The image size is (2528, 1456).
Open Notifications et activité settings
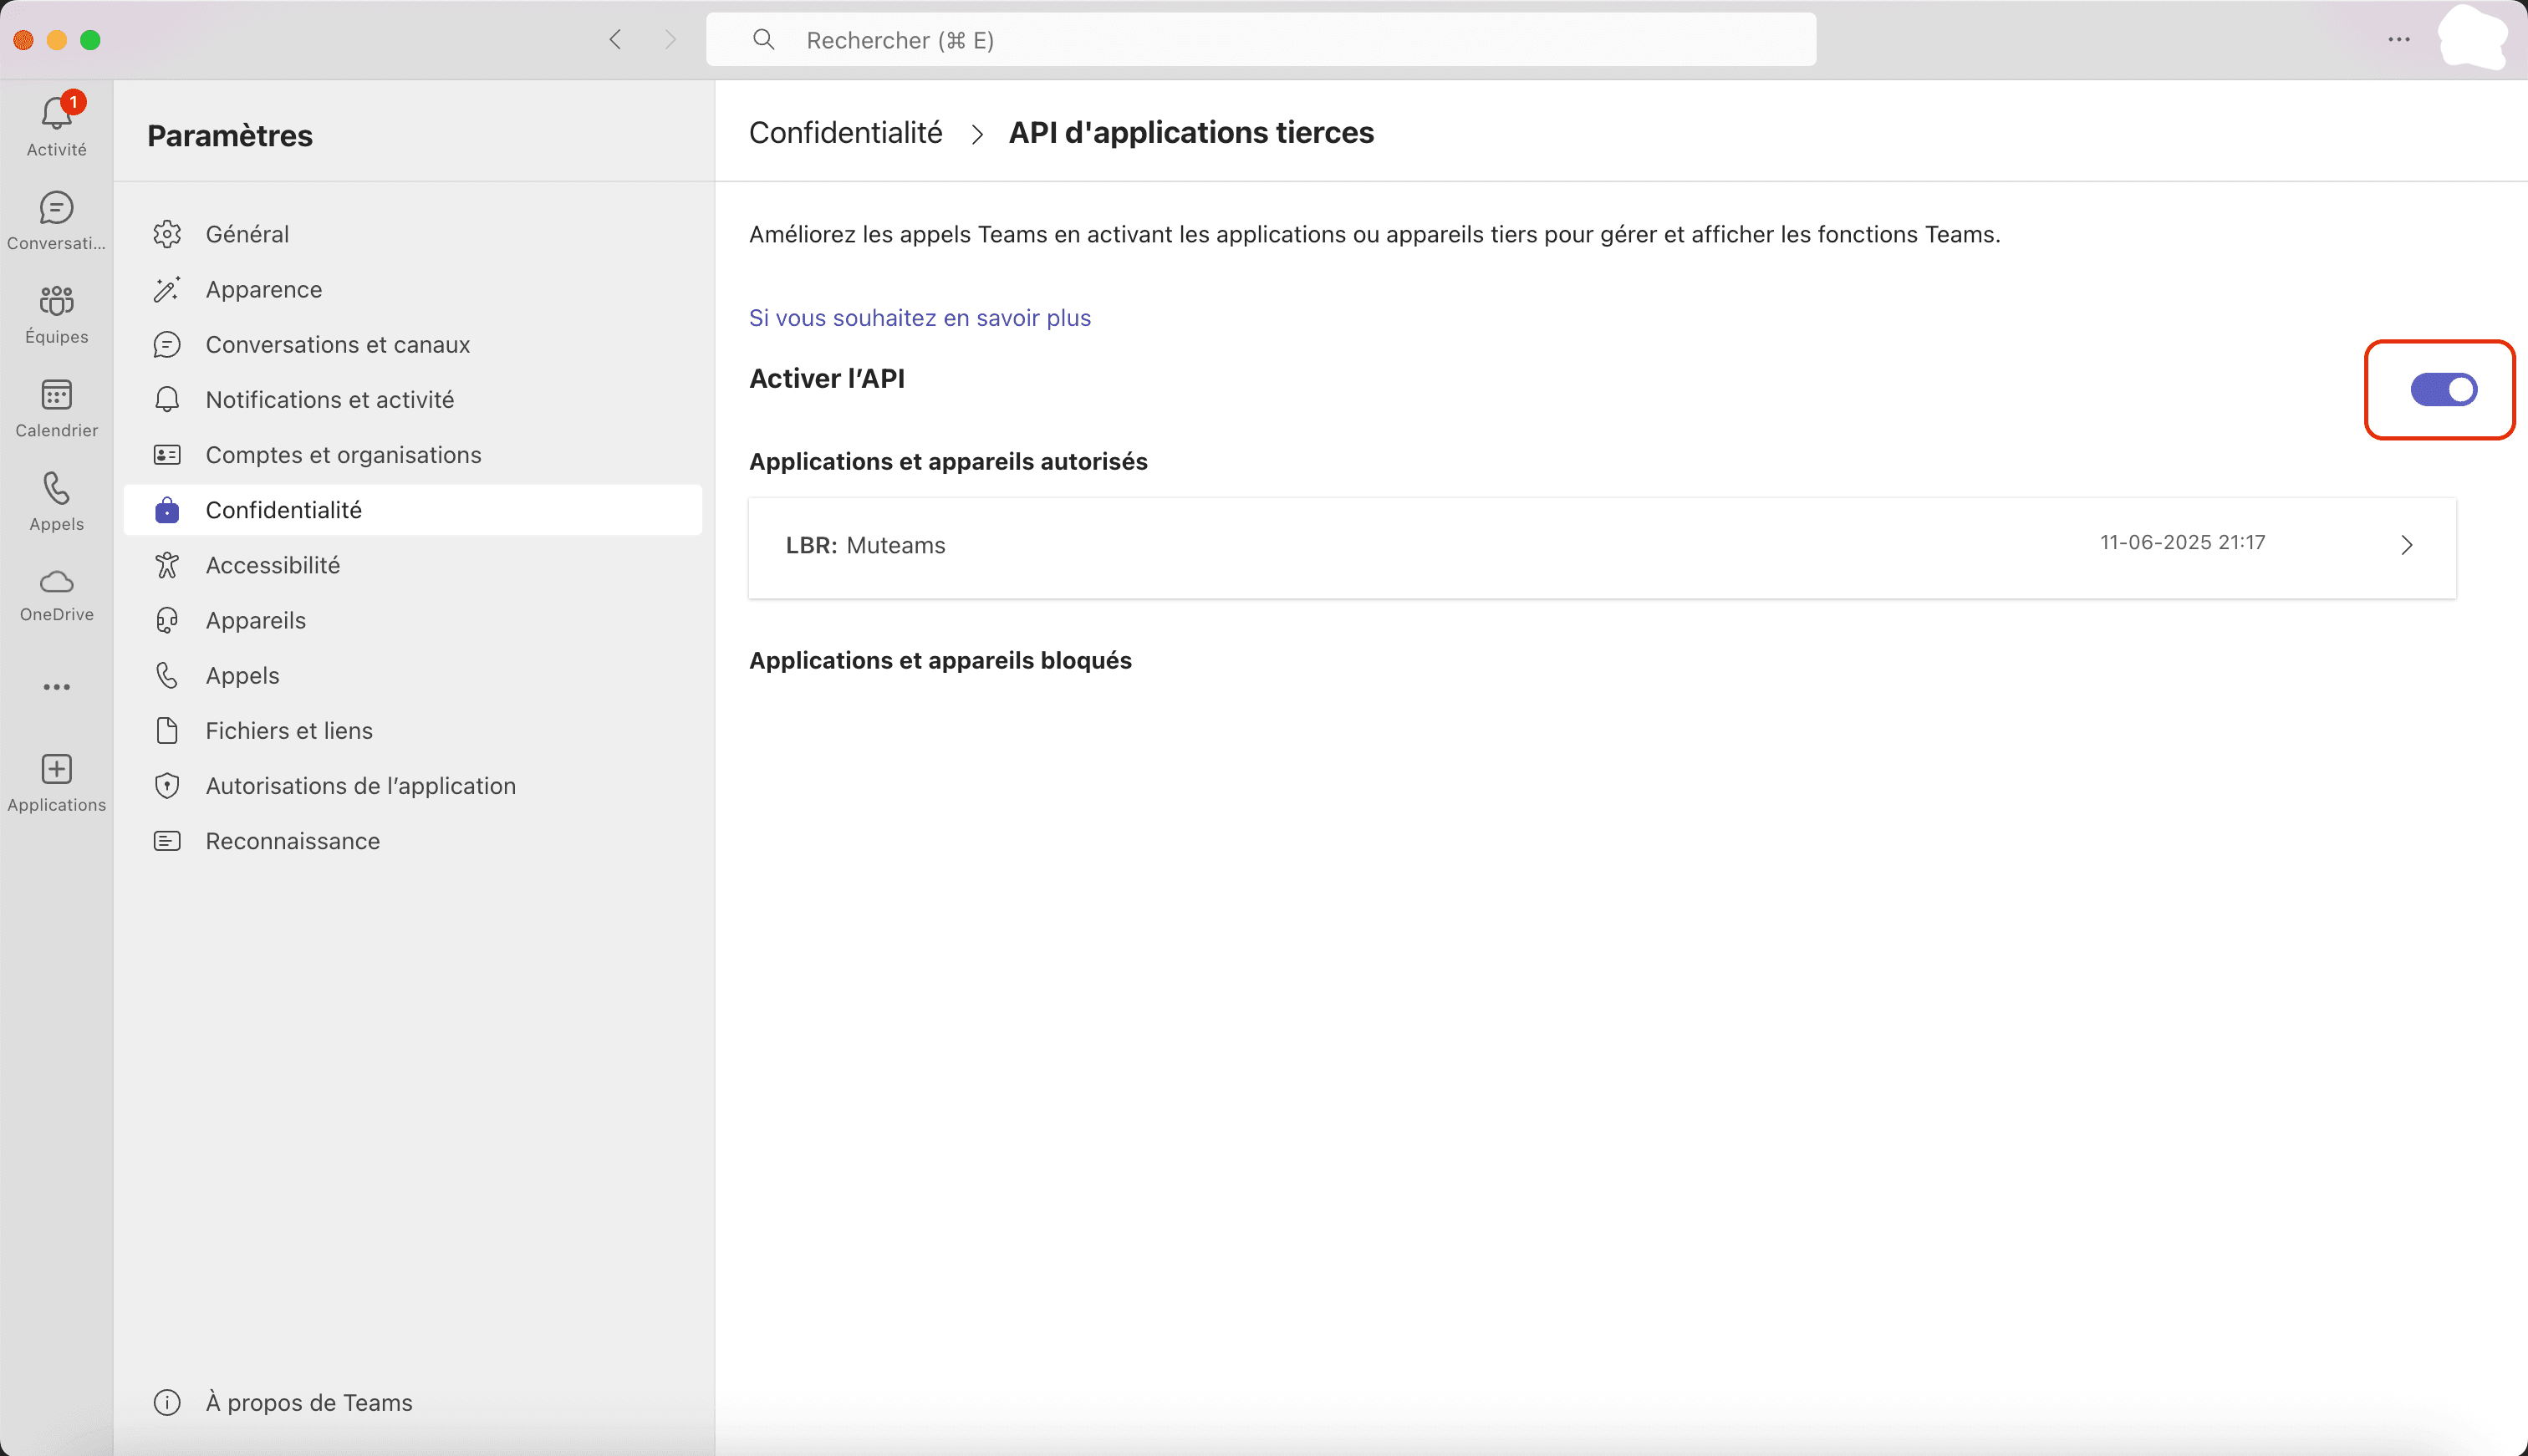coord(413,400)
